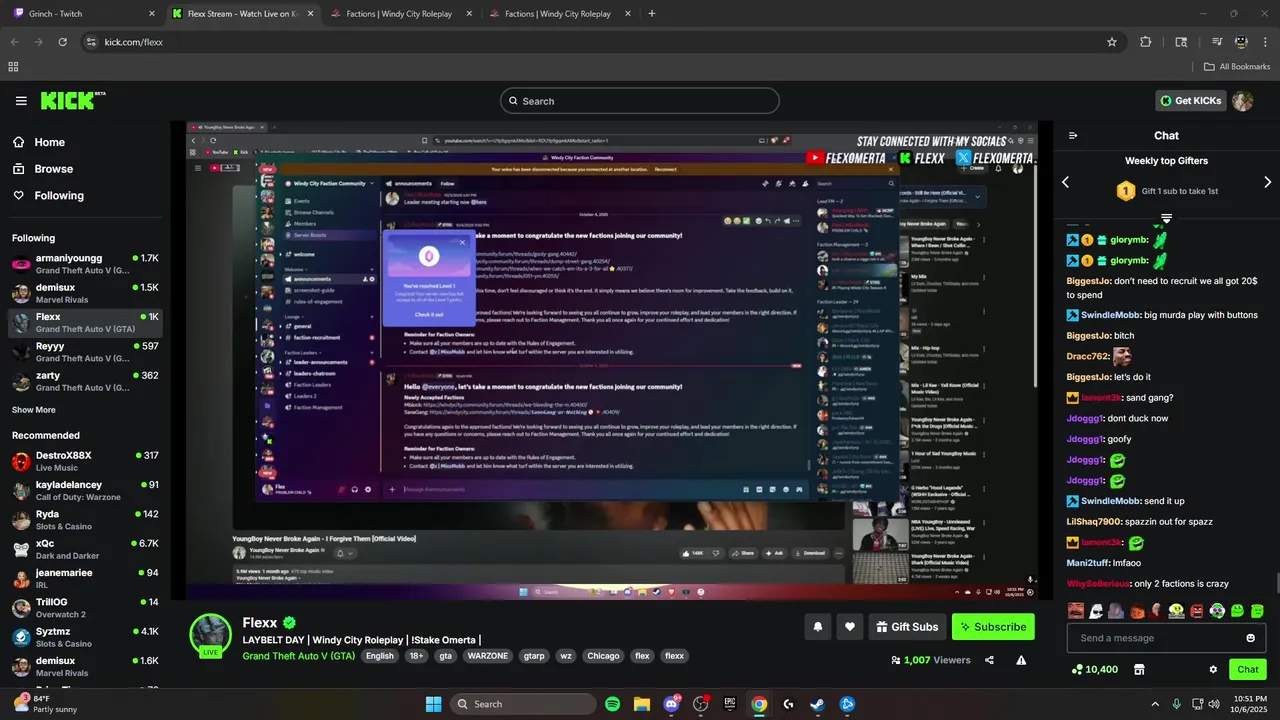Viewport: 1280px width, 720px height.
Task: Click the Flexx stream video player
Action: (x=612, y=360)
